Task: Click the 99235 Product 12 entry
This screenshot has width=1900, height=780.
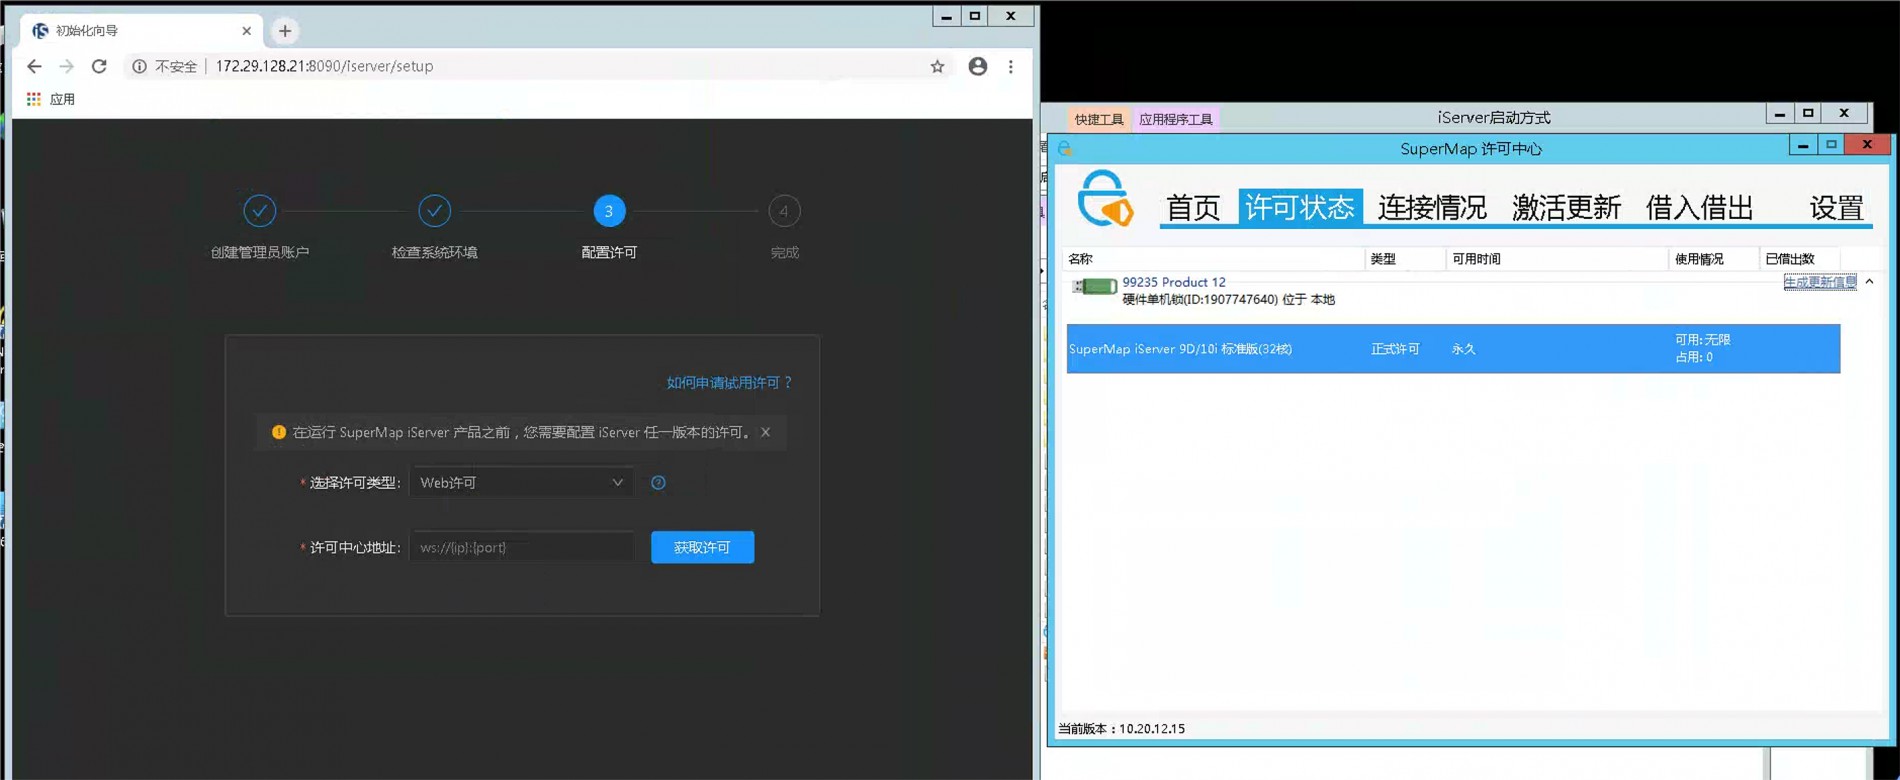Action: coord(1174,282)
